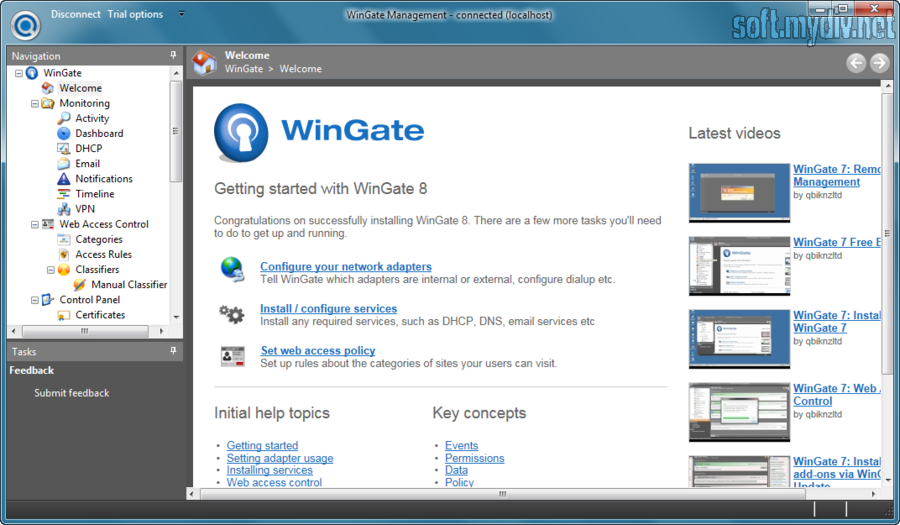900x525 pixels.
Task: Click the Notifications warning triangle icon
Action: [x=64, y=179]
